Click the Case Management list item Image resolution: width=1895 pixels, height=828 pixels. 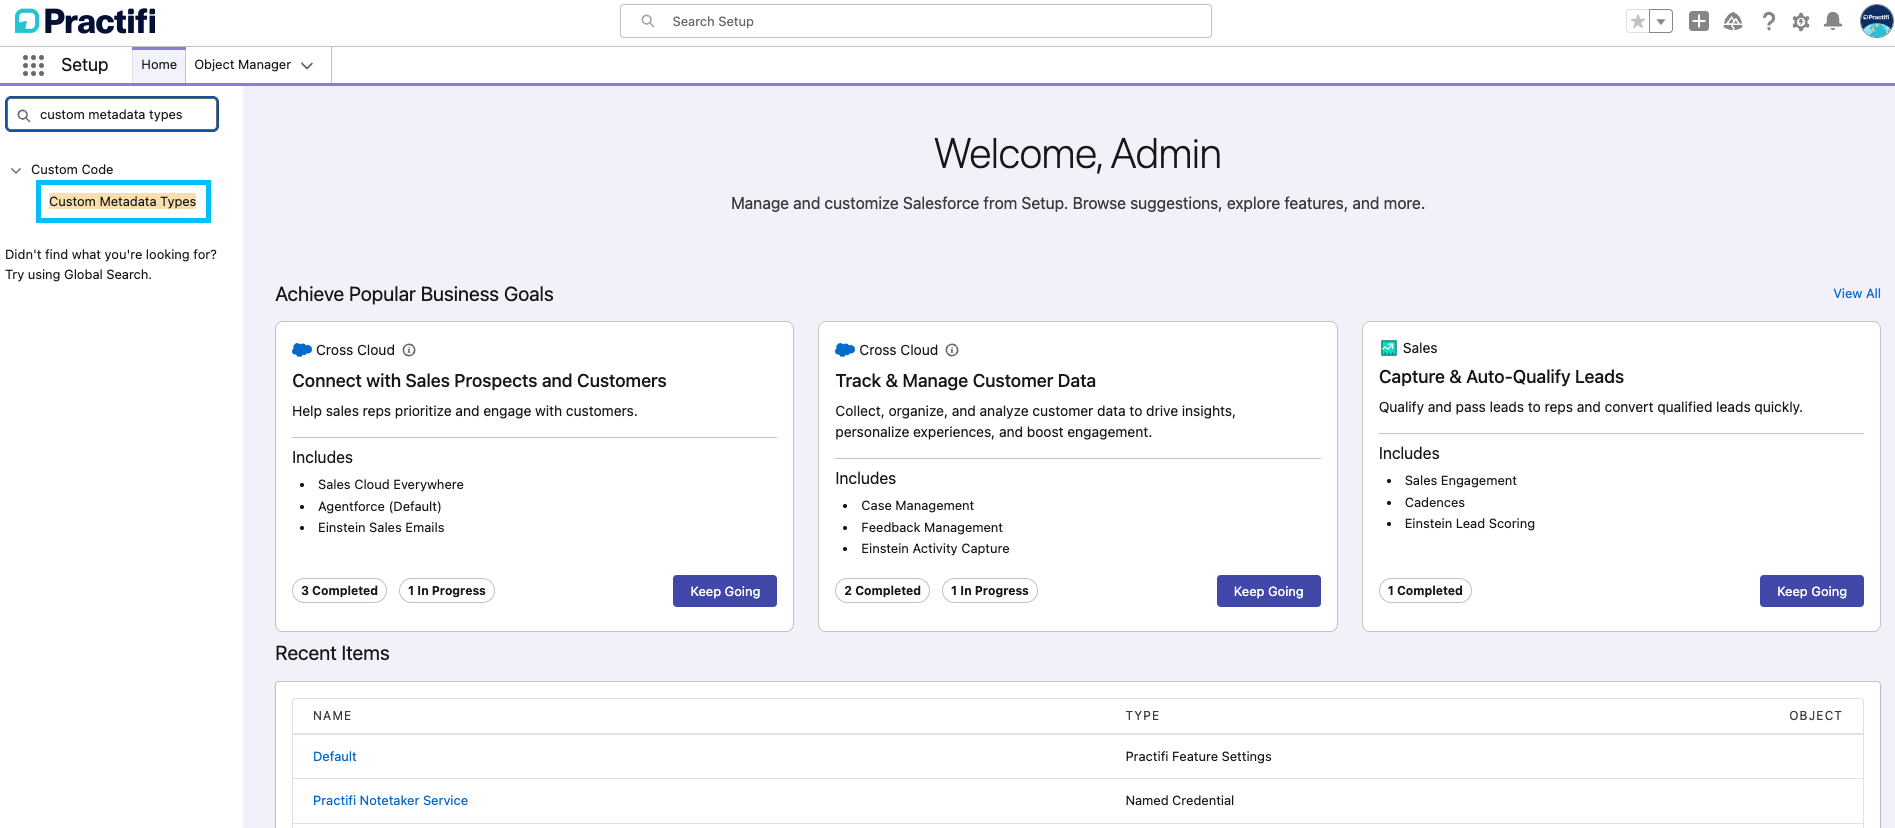917,506
